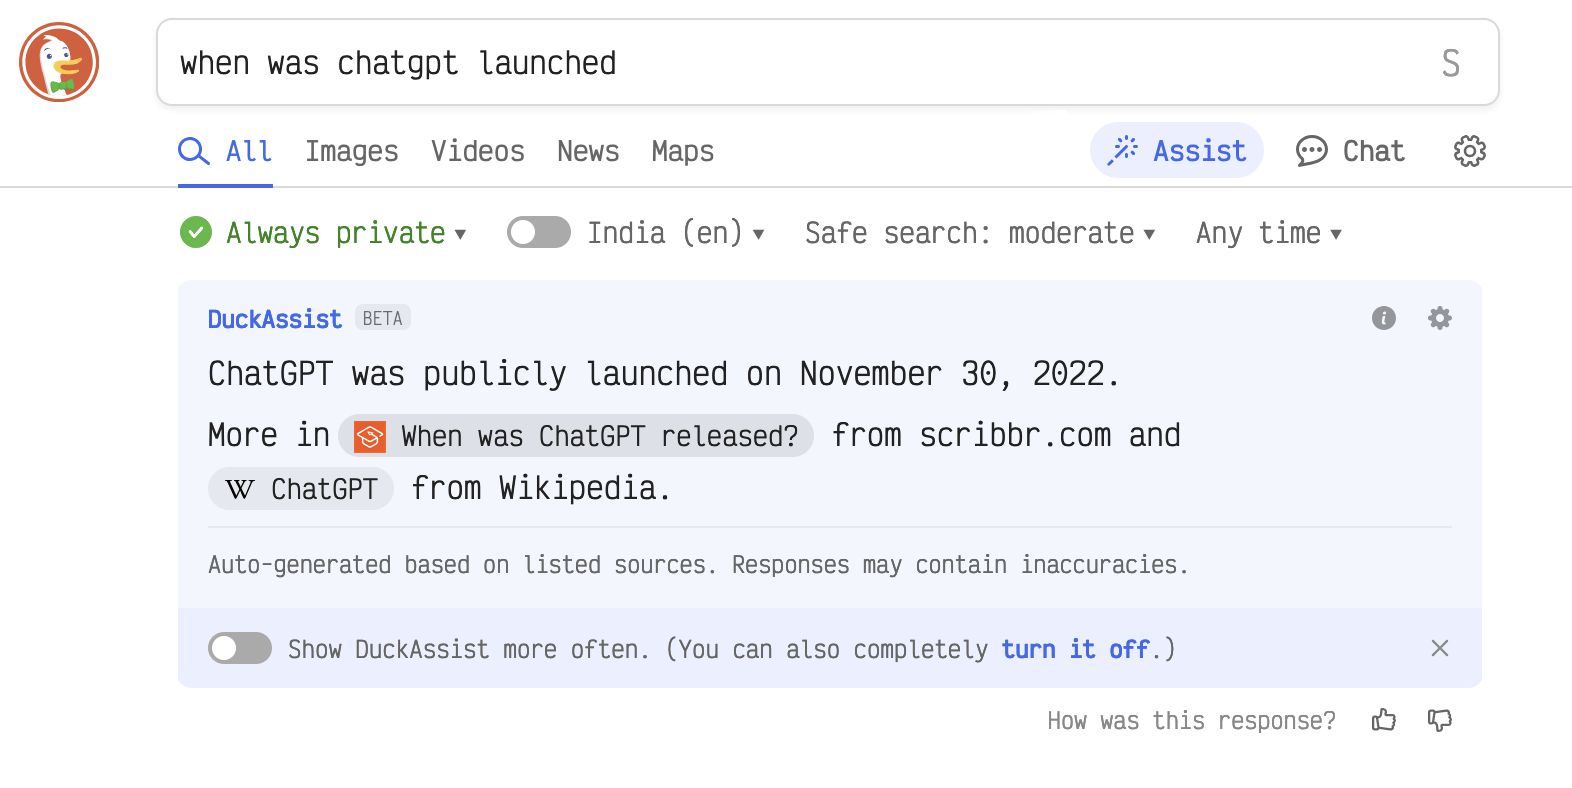Click the search box with chatgpt query
Image resolution: width=1572 pixels, height=788 pixels.
(x=827, y=62)
